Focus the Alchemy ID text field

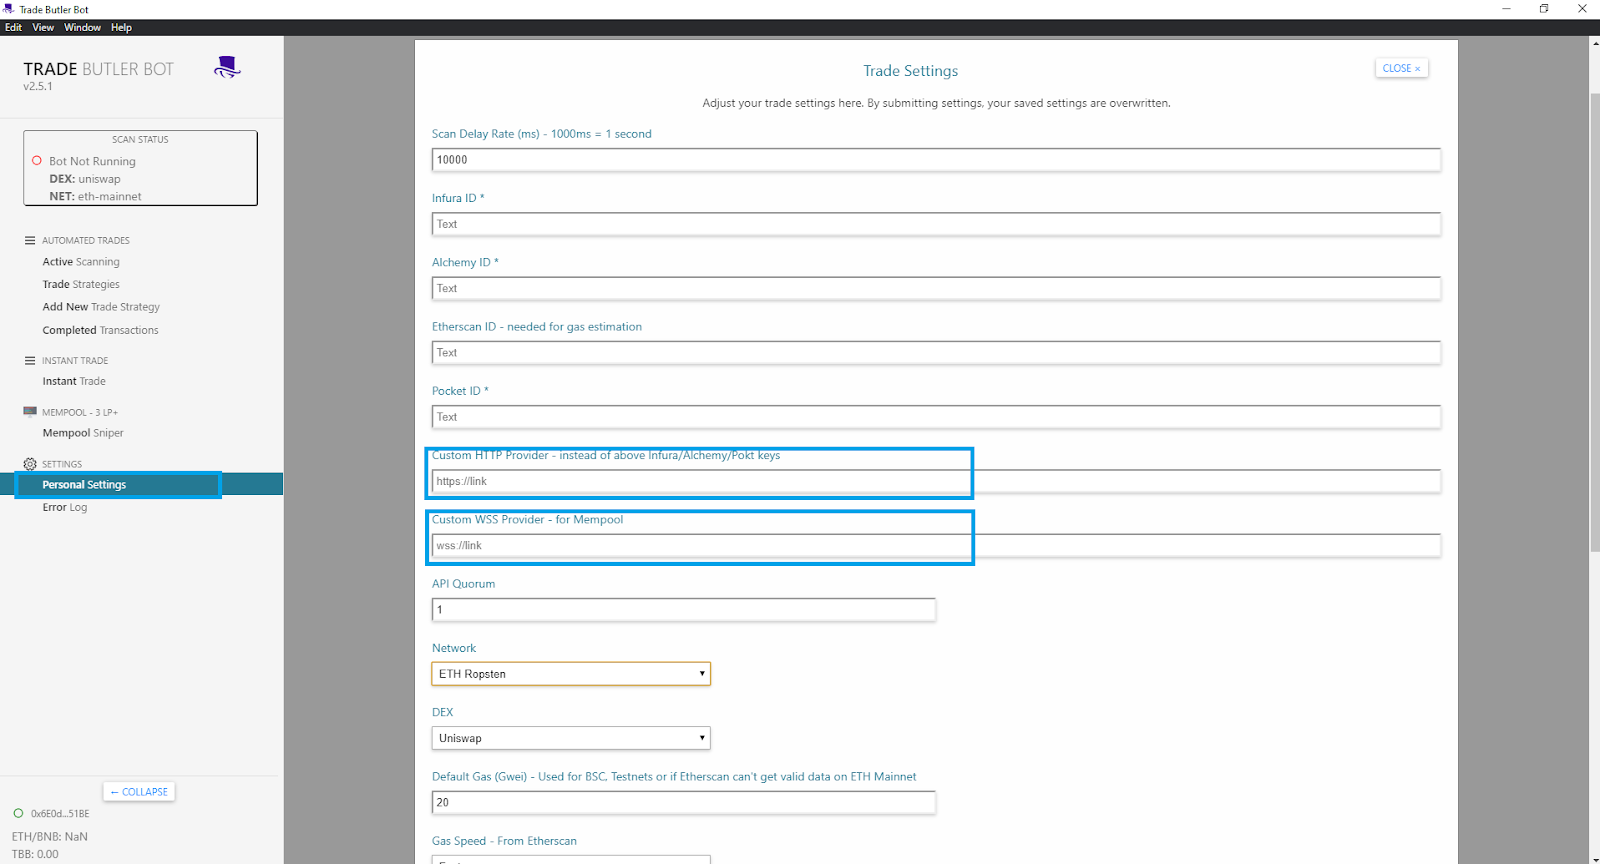coord(936,288)
